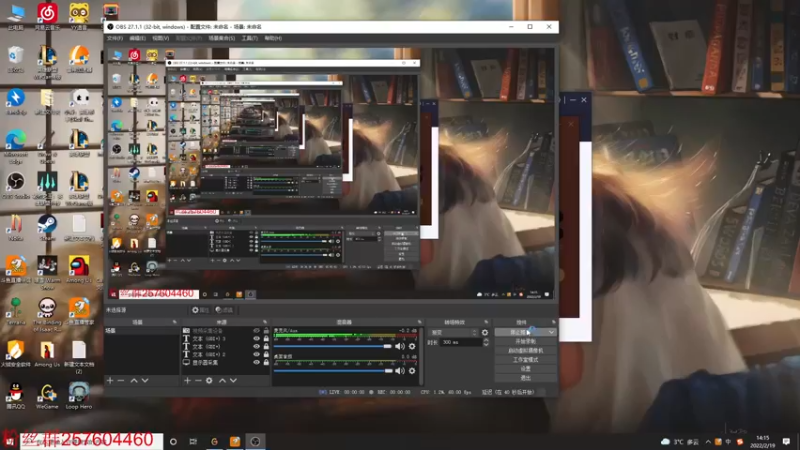Move the selected source down

[x=233, y=381]
